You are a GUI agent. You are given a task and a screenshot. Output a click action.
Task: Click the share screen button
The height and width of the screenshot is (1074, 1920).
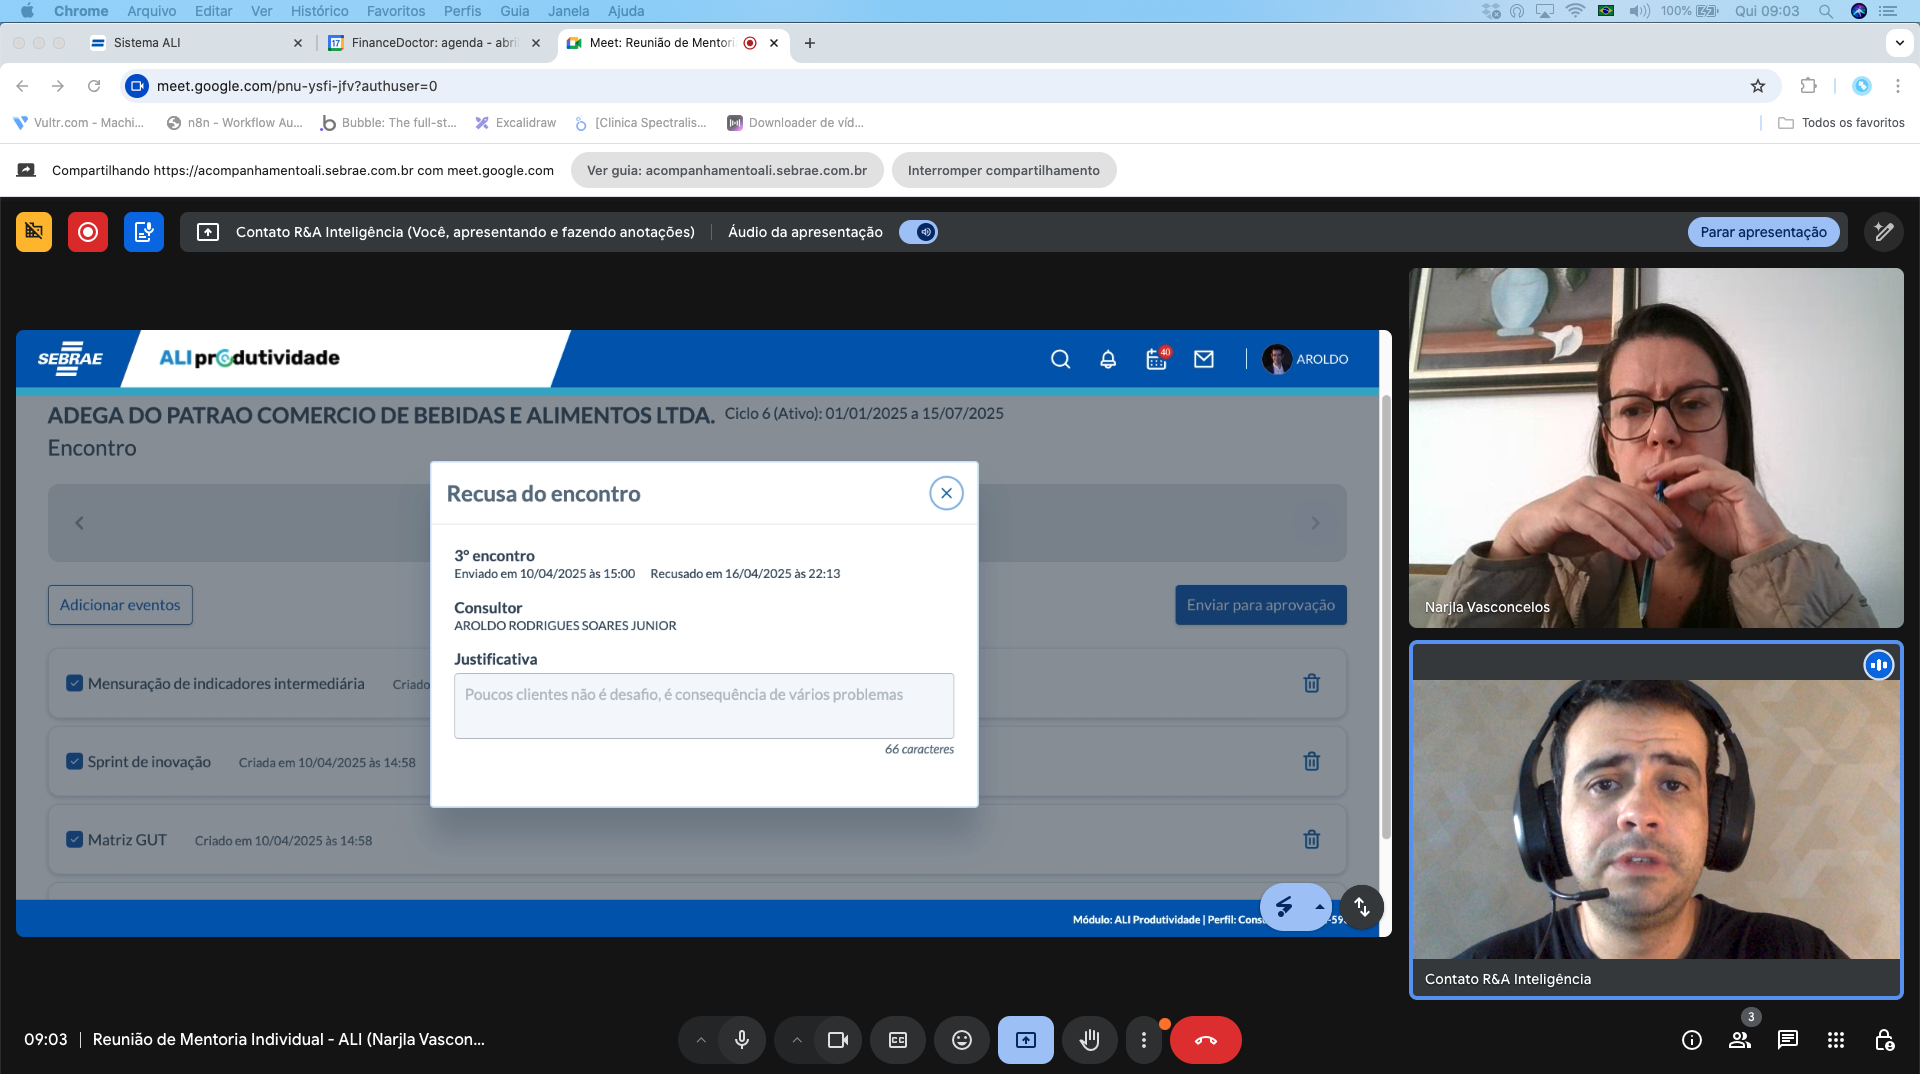click(1026, 1040)
